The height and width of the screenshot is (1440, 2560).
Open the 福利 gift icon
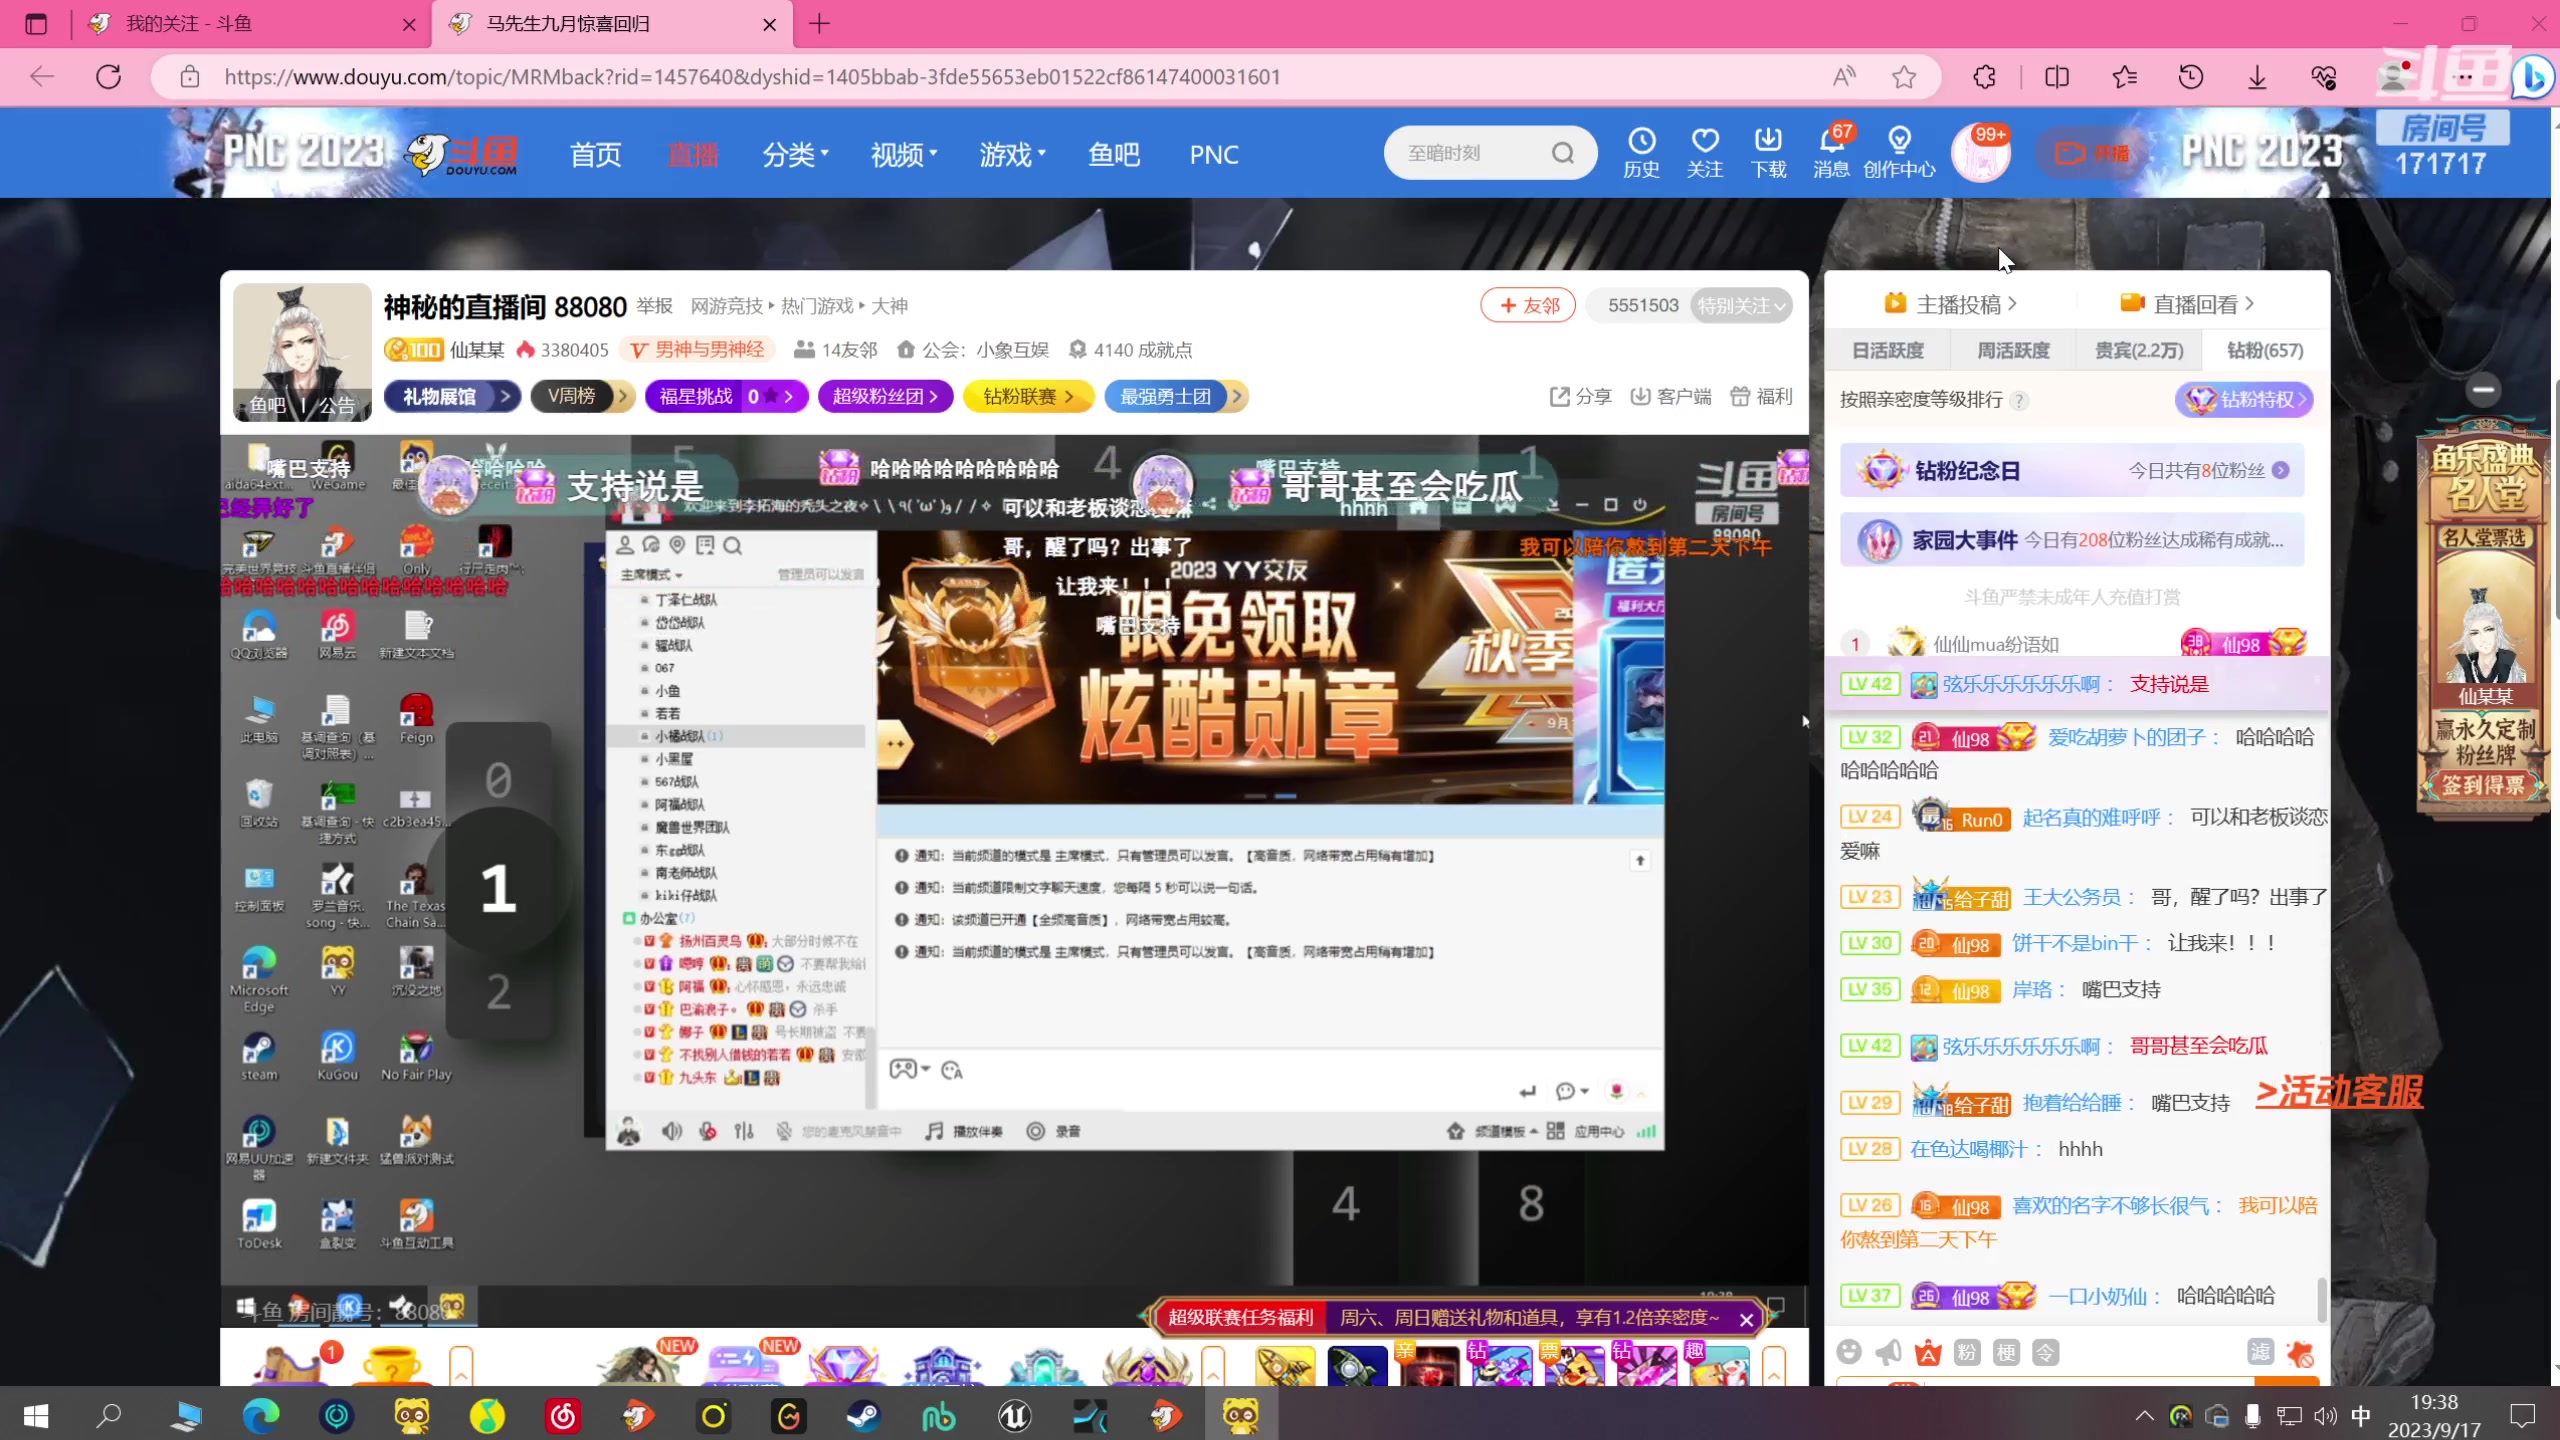click(x=1761, y=397)
